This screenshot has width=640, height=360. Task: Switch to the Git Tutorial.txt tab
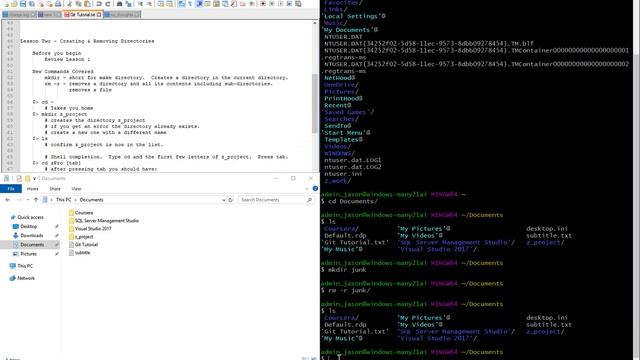pos(83,15)
